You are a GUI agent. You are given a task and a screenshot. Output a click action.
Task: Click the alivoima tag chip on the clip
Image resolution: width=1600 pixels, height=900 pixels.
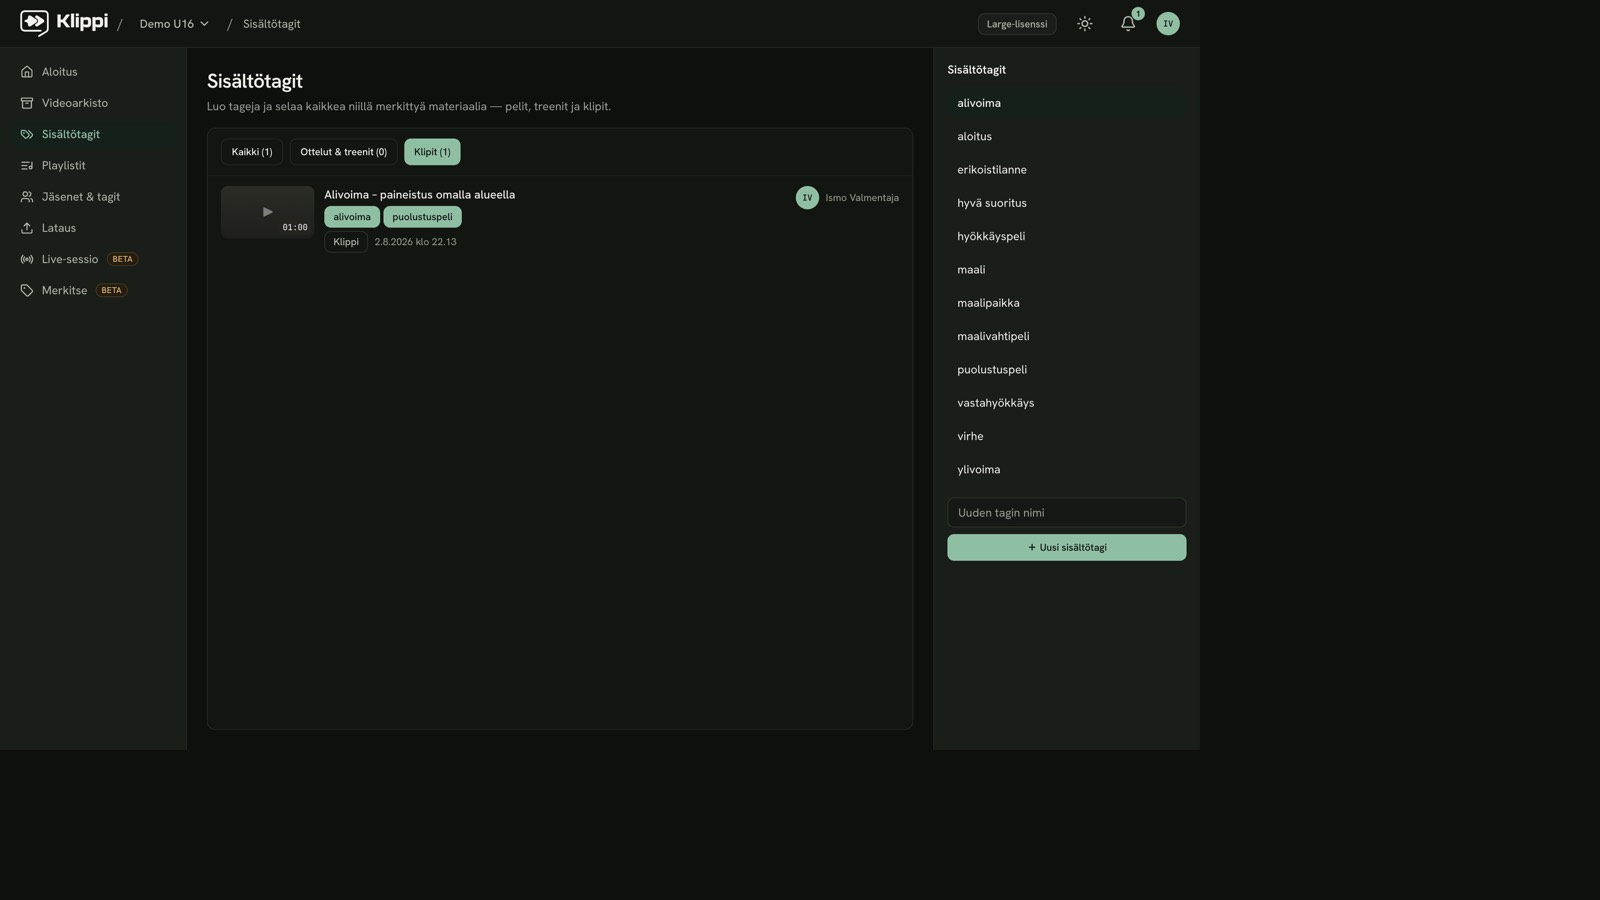[x=352, y=217]
